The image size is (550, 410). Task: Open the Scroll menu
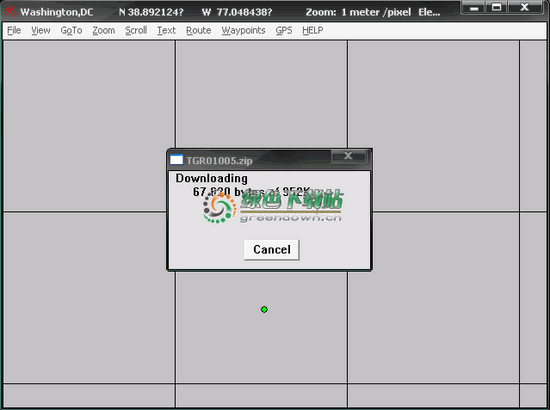(136, 31)
